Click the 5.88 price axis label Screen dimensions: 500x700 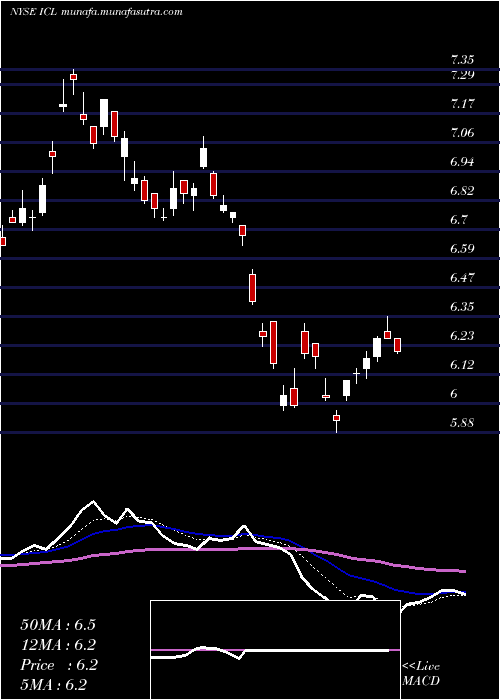(x=462, y=423)
